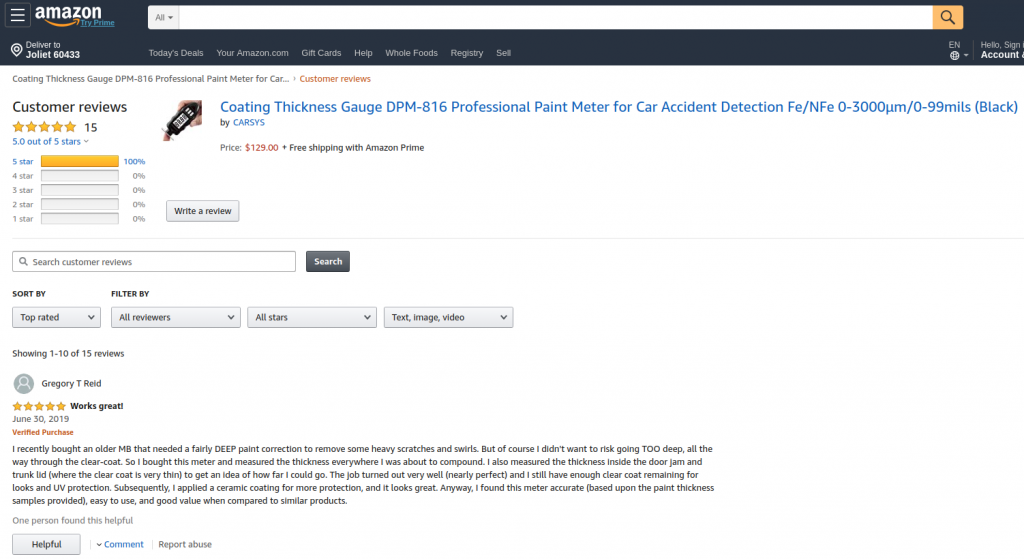
Task: Click the Search reviews button
Action: 328,261
